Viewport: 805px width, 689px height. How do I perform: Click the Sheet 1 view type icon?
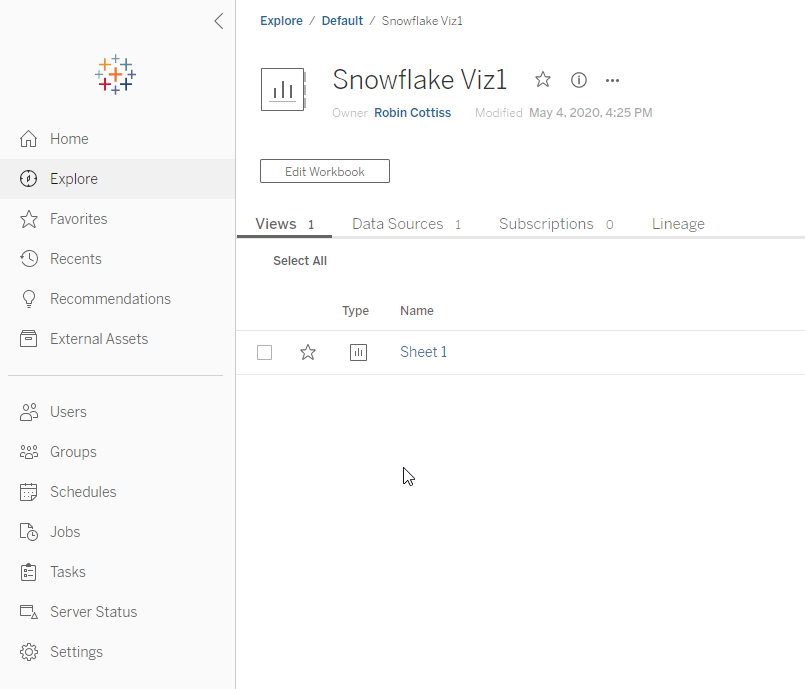coord(358,353)
